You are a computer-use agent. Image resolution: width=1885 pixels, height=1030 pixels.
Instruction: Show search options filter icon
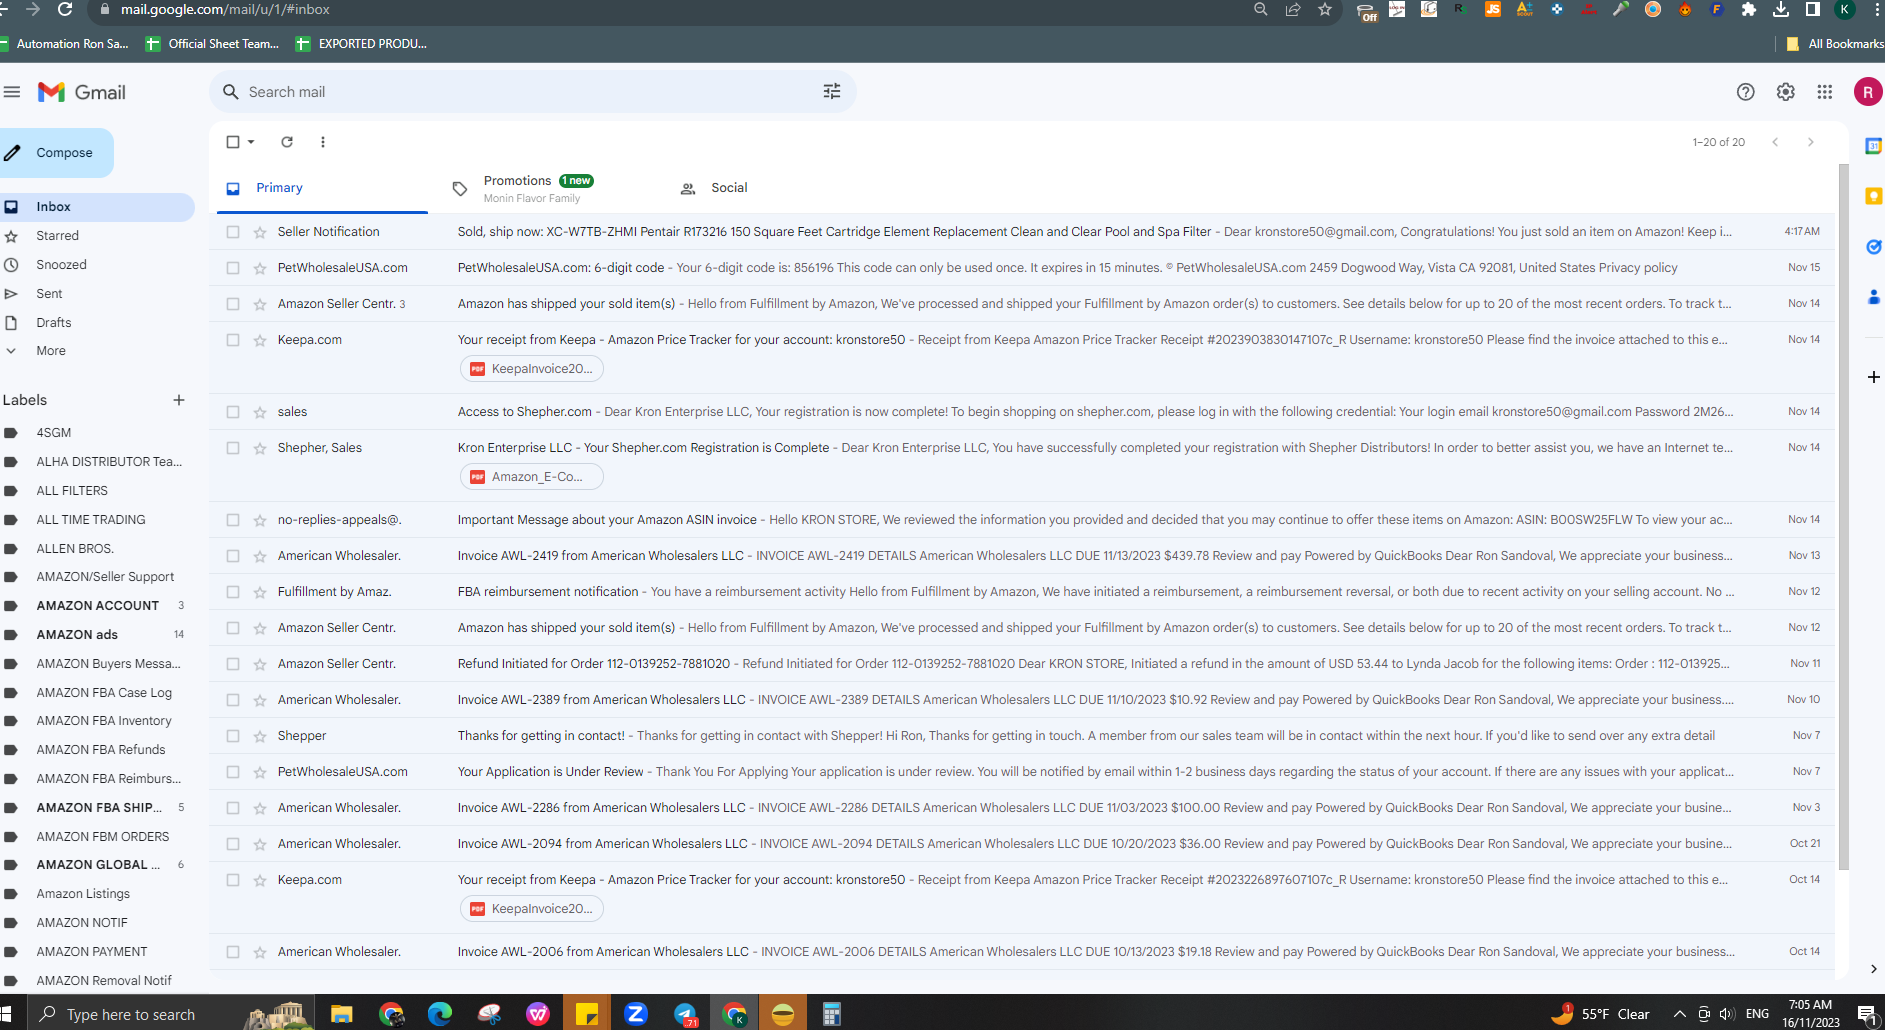(x=832, y=92)
